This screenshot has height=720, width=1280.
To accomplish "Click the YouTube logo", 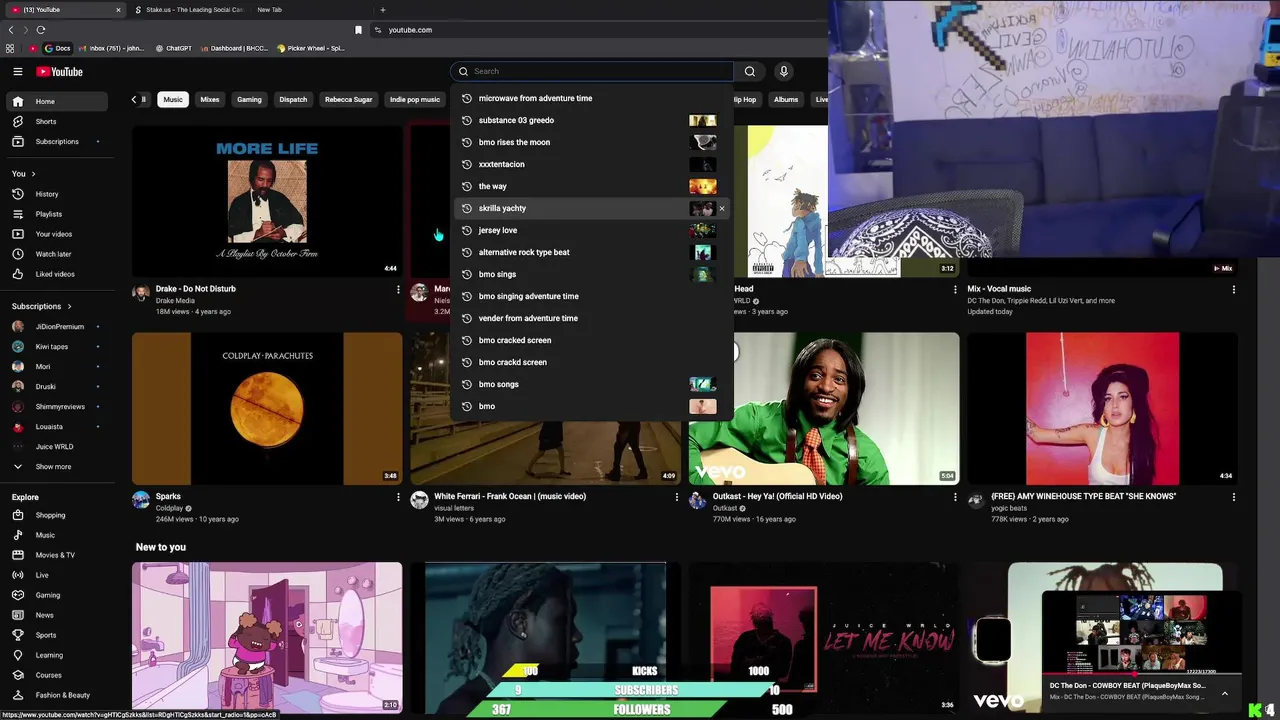I will (x=60, y=72).
